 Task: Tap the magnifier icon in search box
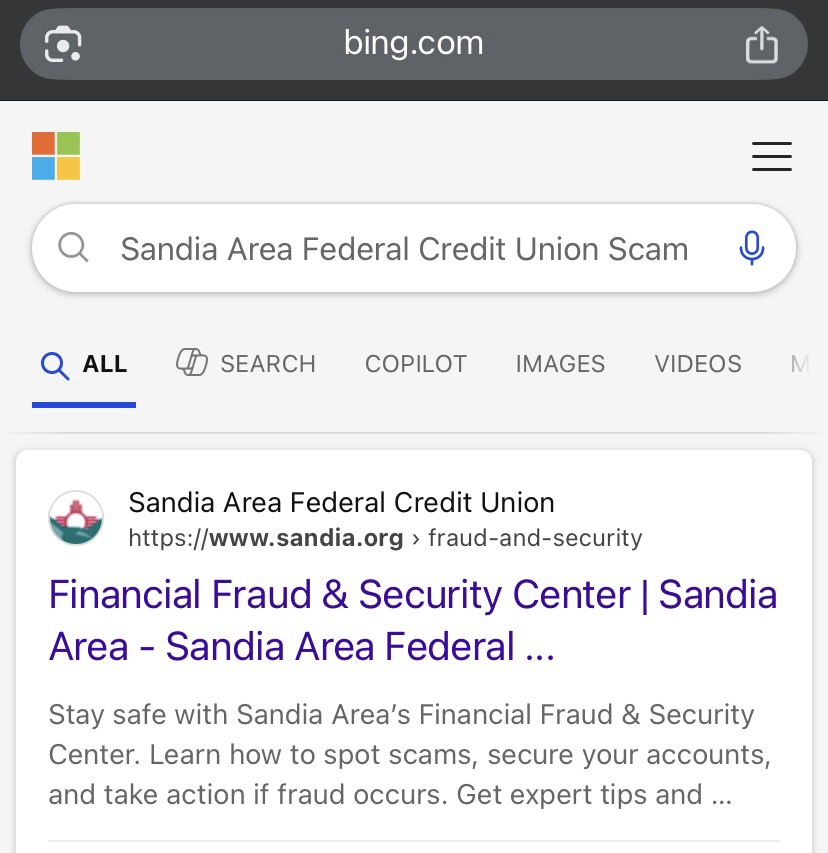73,248
